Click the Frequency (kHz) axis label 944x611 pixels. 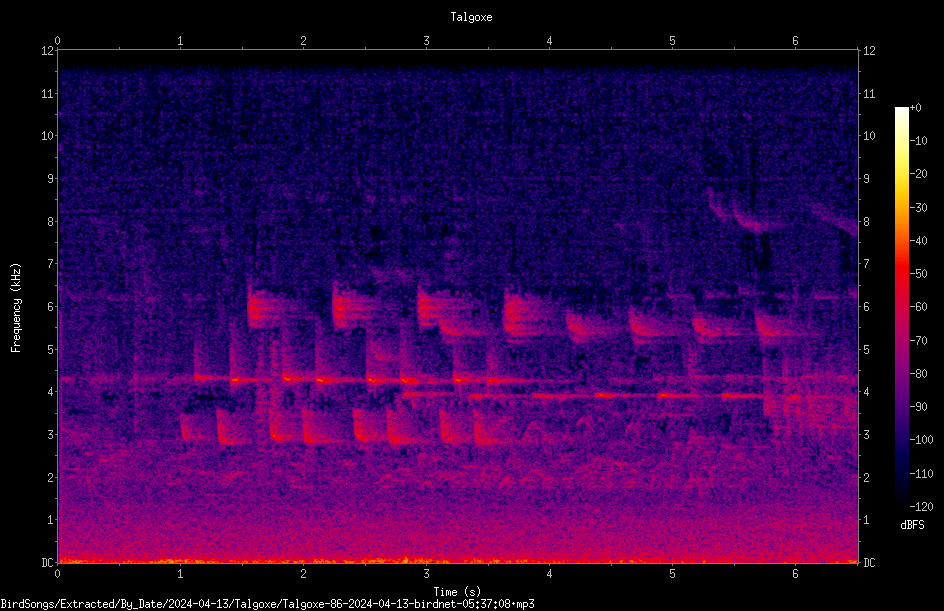click(16, 308)
